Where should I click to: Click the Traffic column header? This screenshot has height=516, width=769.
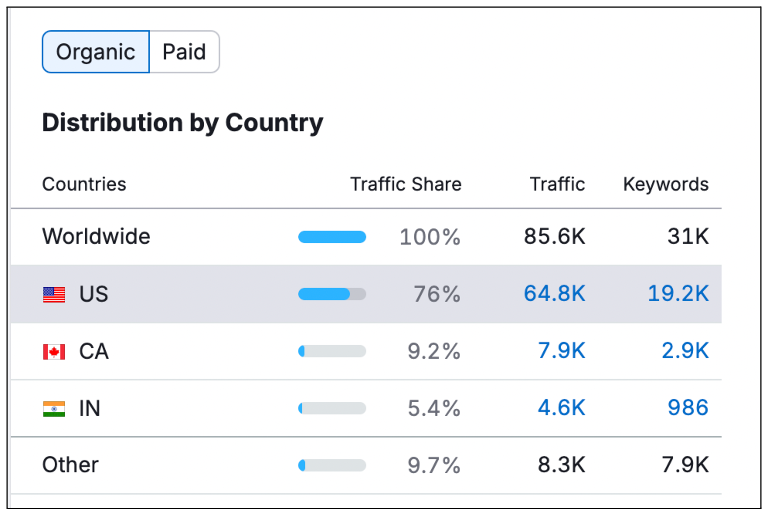point(557,184)
